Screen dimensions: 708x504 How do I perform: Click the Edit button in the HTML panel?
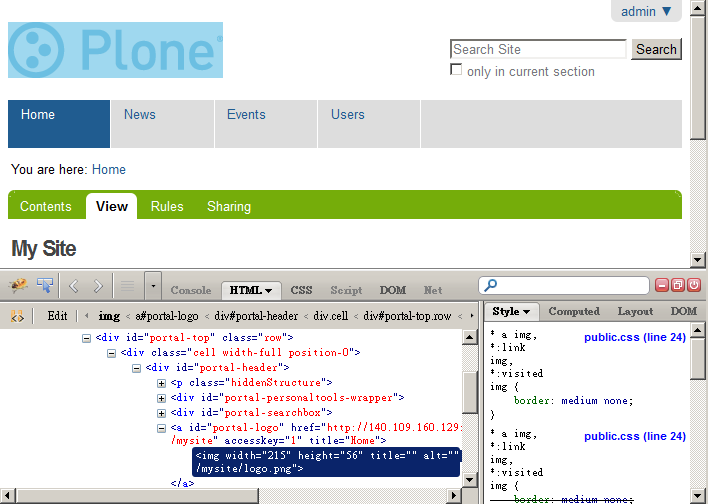(57, 316)
